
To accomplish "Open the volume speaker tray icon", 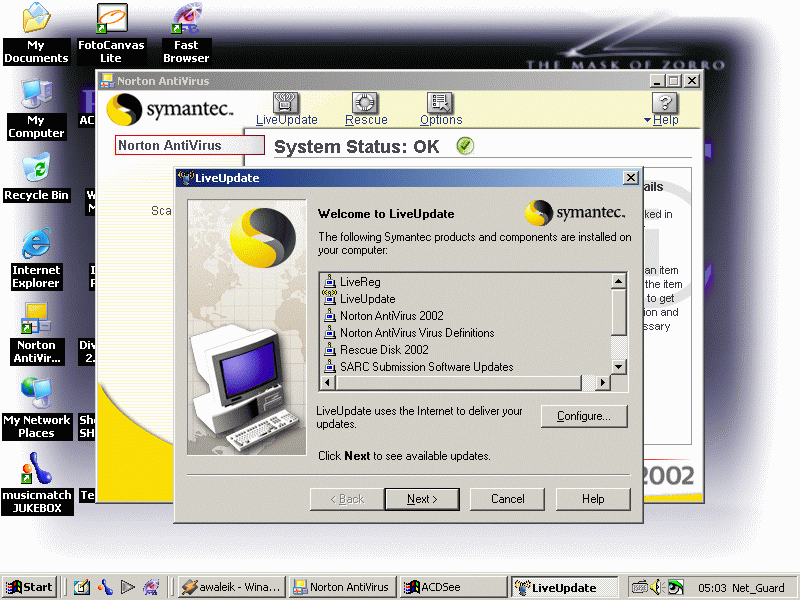I will [x=656, y=587].
